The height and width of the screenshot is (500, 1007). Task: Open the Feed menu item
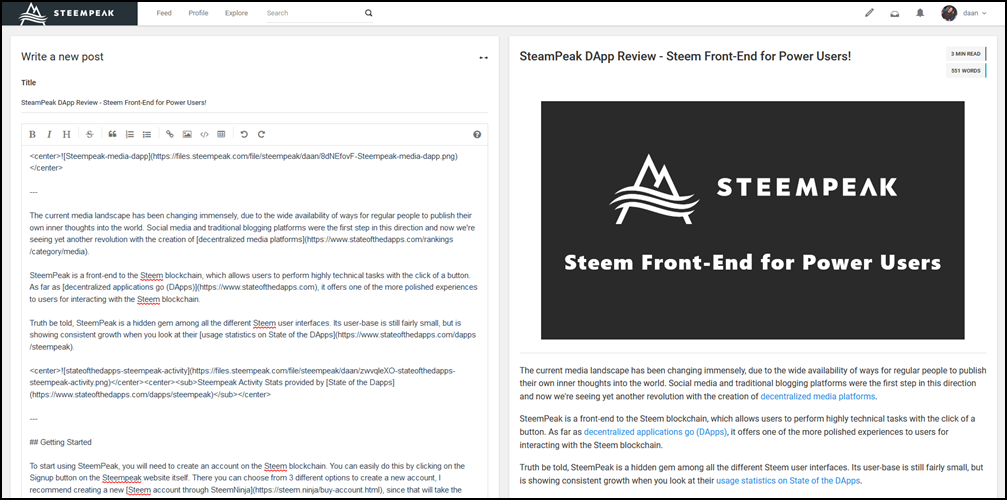point(164,13)
